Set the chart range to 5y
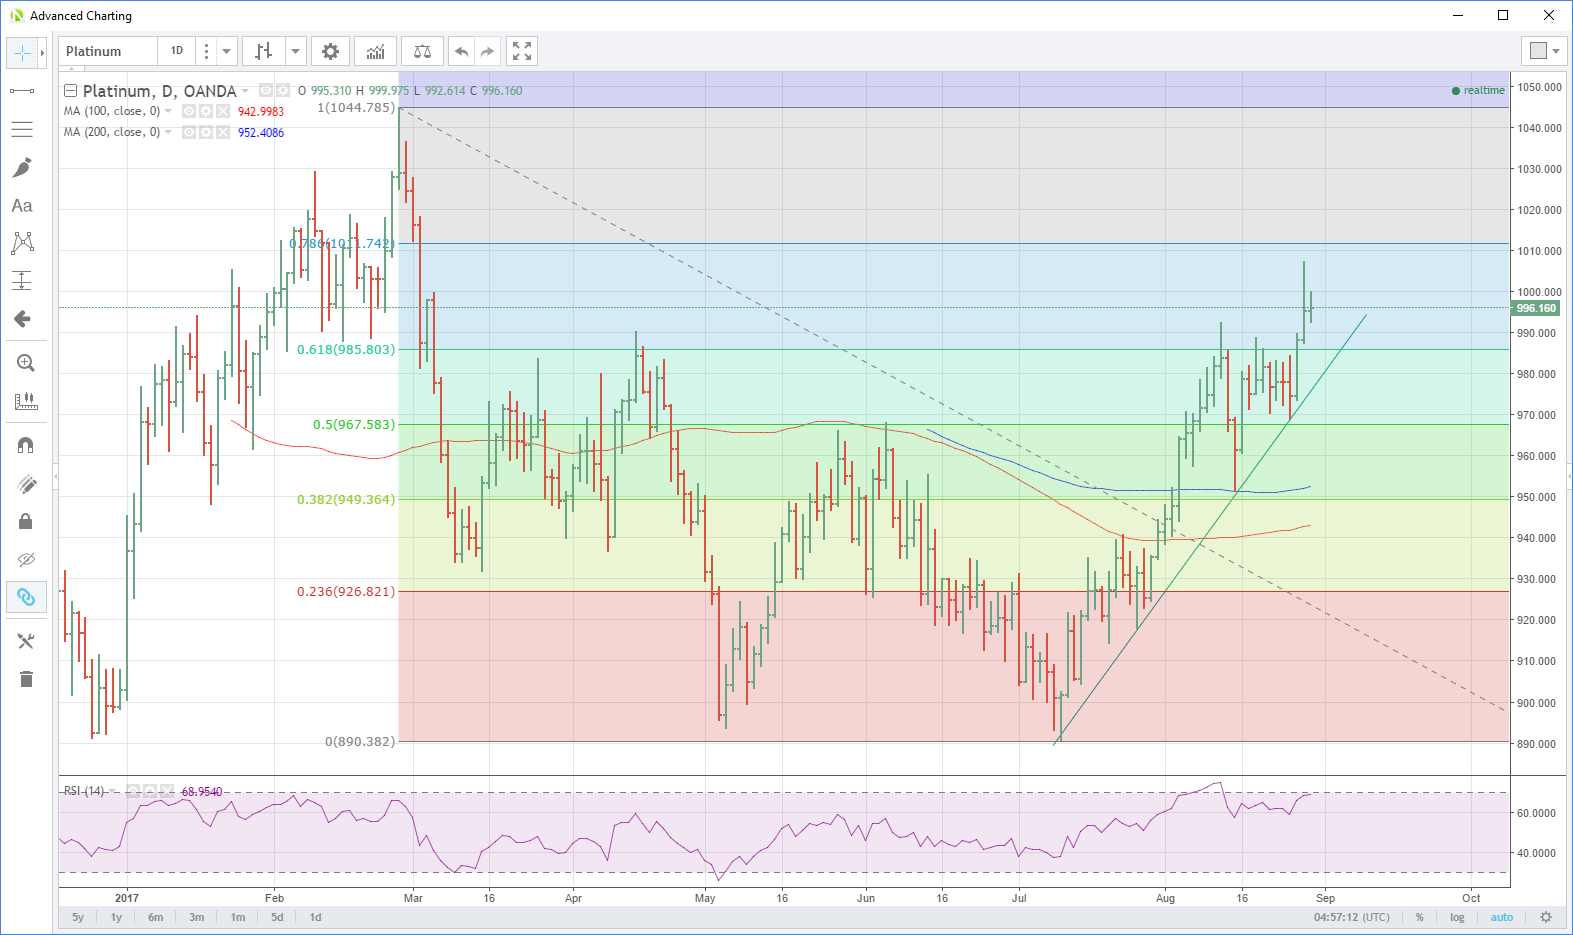Image resolution: width=1573 pixels, height=935 pixels. click(78, 917)
